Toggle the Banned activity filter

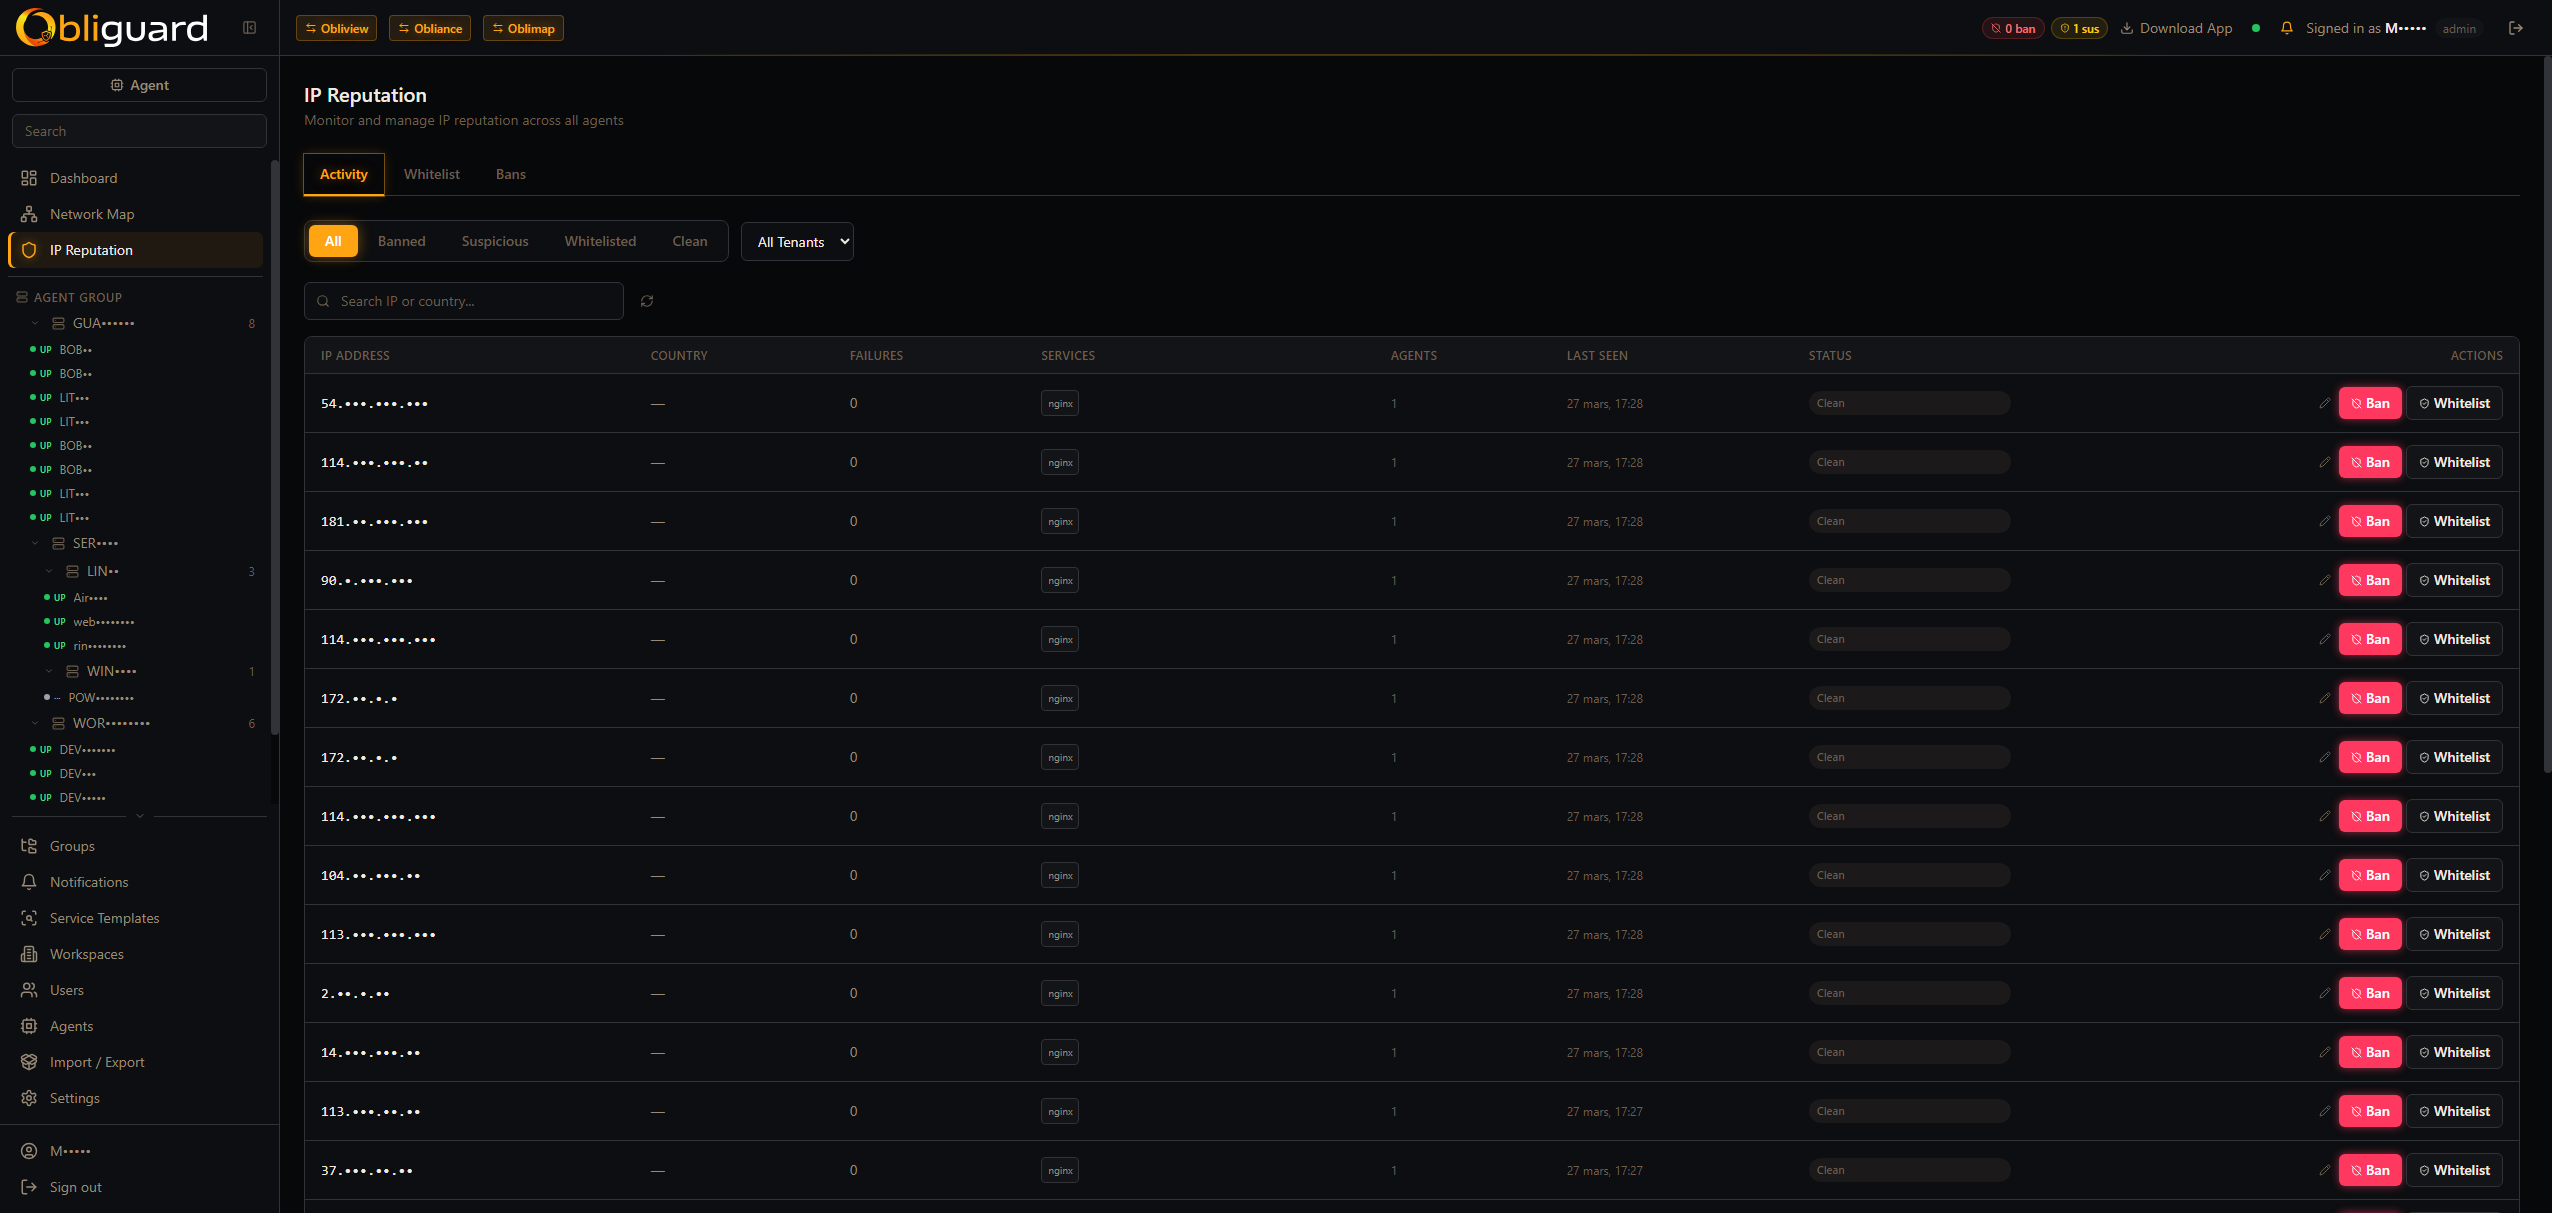click(401, 241)
